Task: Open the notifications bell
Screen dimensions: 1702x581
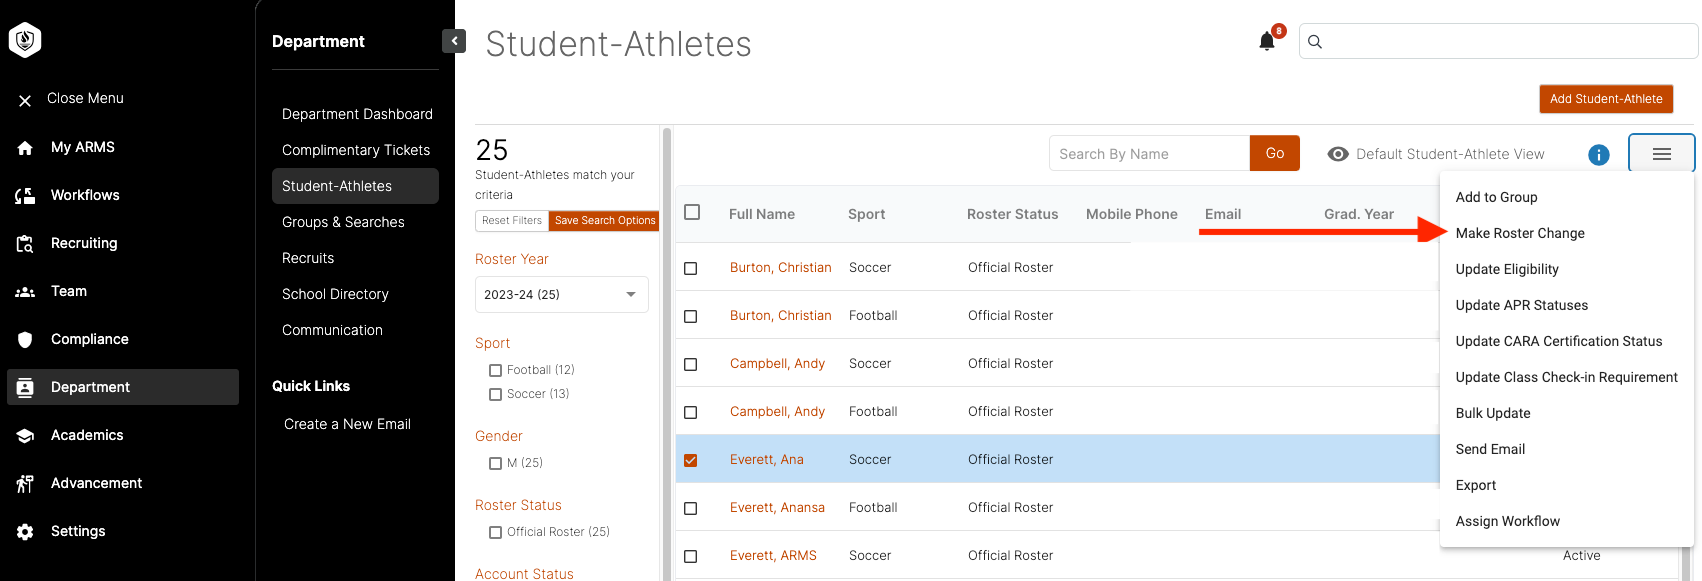Action: [1267, 41]
